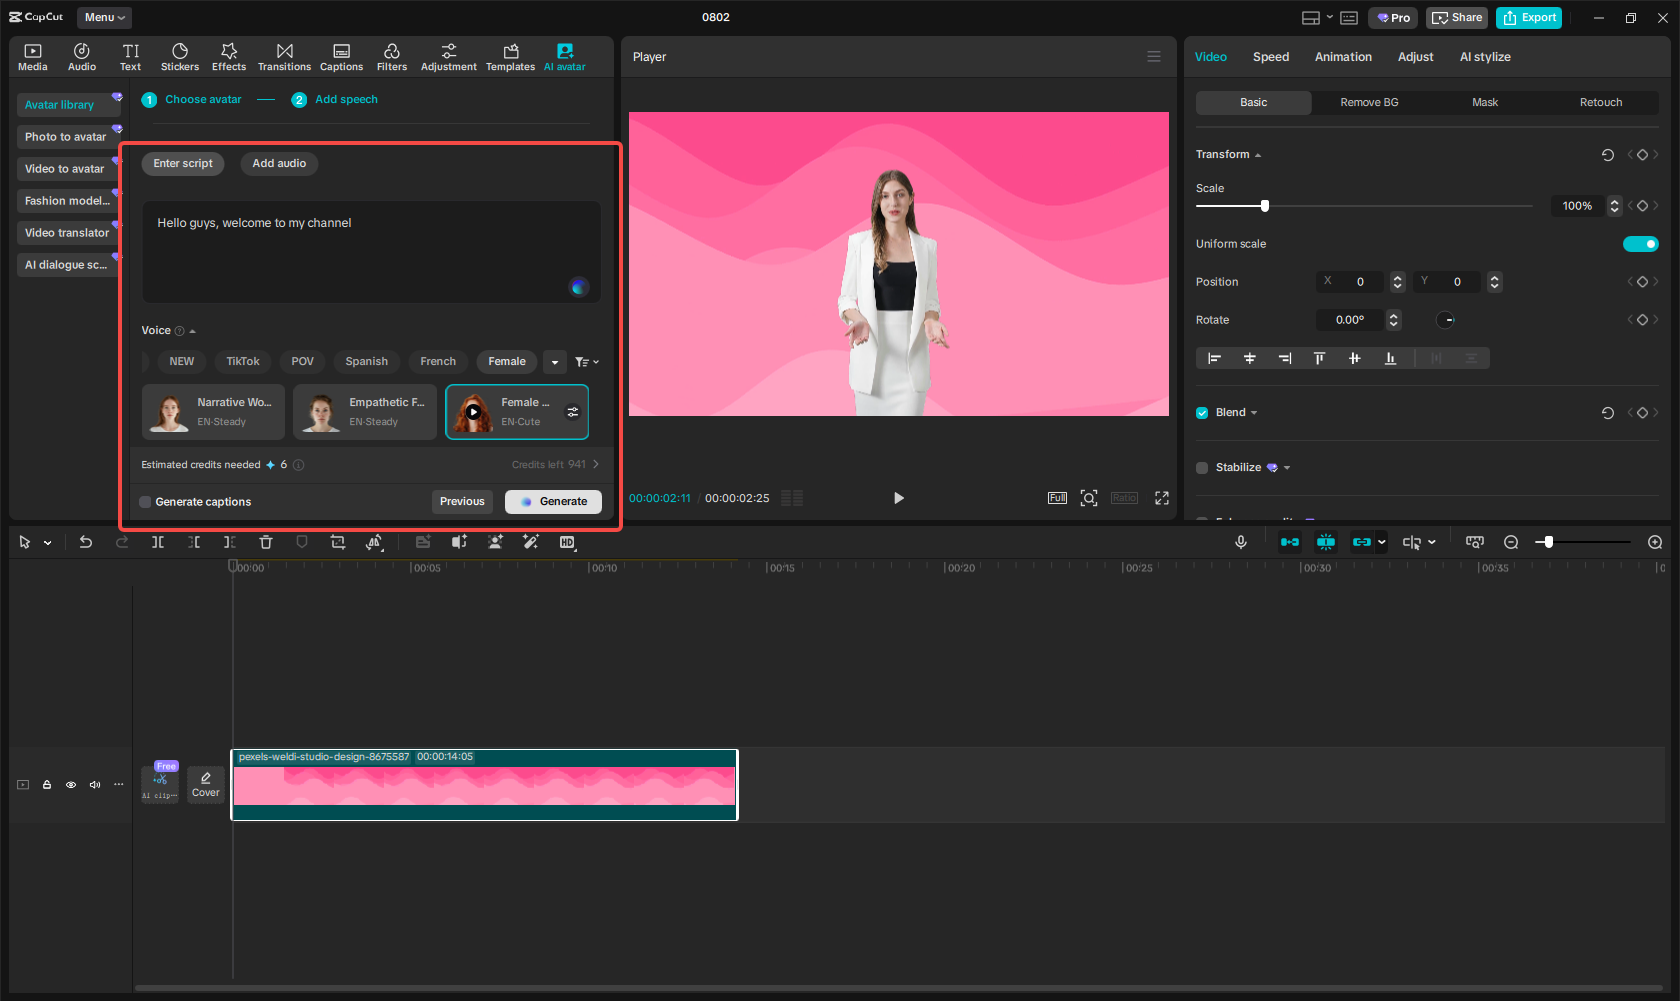Open the extra voice categories dropdown arrow
This screenshot has height=1001, width=1680.
click(555, 361)
